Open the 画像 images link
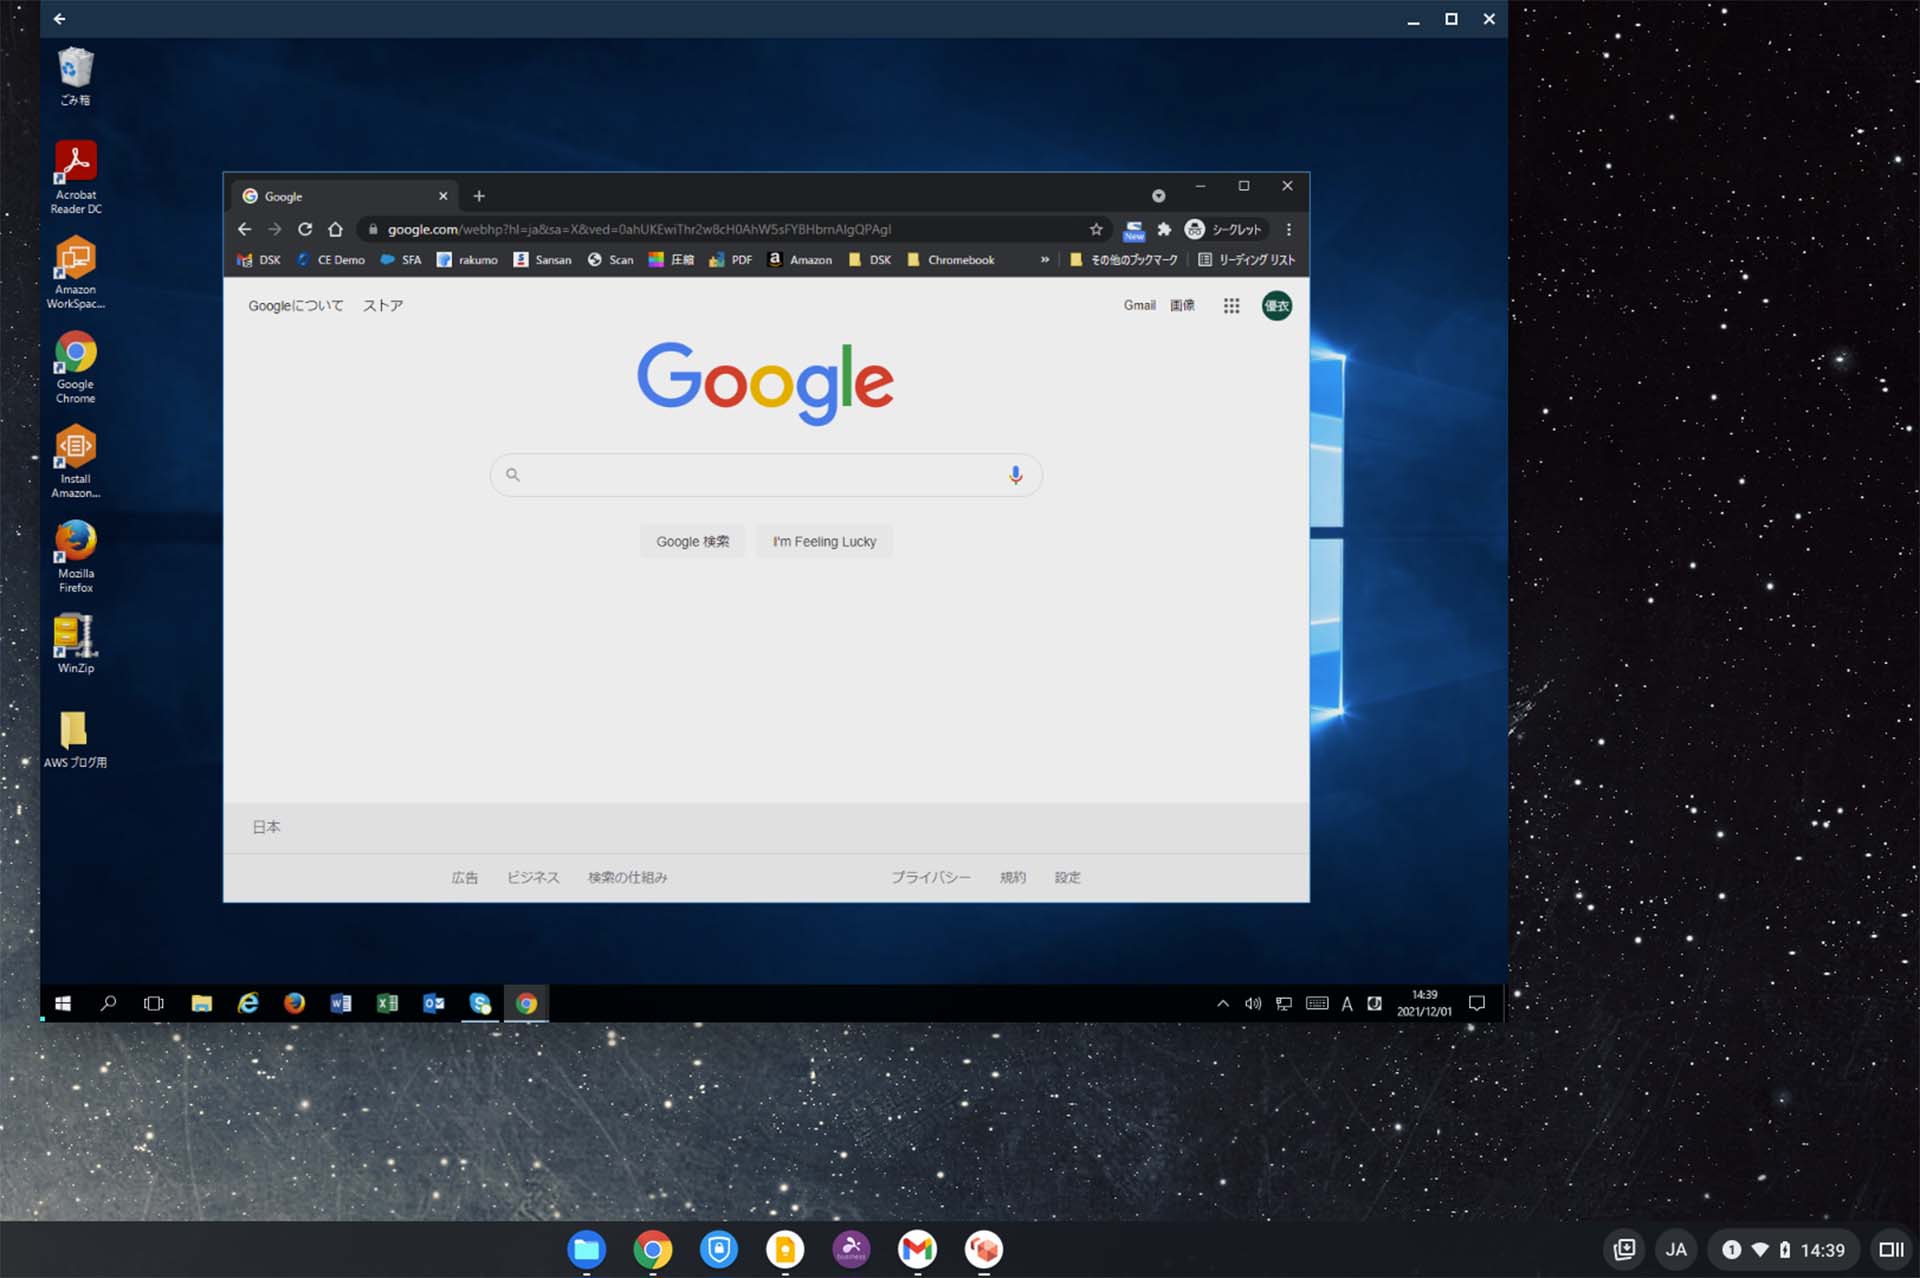Screen dimensions: 1920x1278 (1182, 305)
